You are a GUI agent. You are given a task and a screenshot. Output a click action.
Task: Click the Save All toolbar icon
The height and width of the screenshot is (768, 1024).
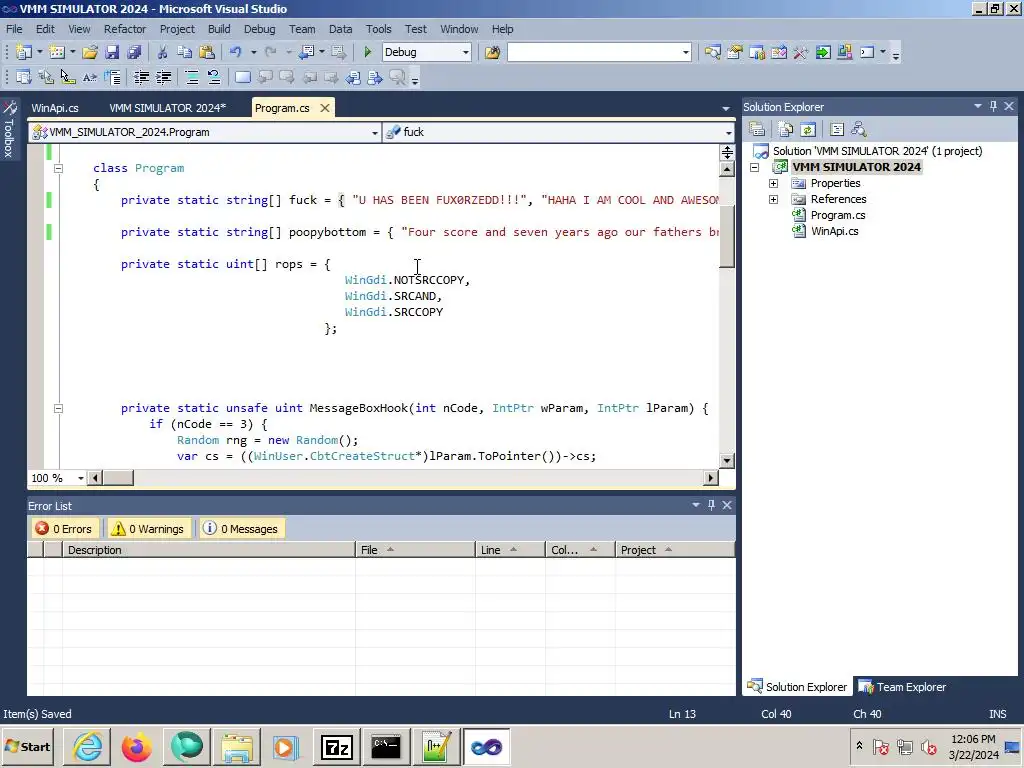pyautogui.click(x=135, y=52)
